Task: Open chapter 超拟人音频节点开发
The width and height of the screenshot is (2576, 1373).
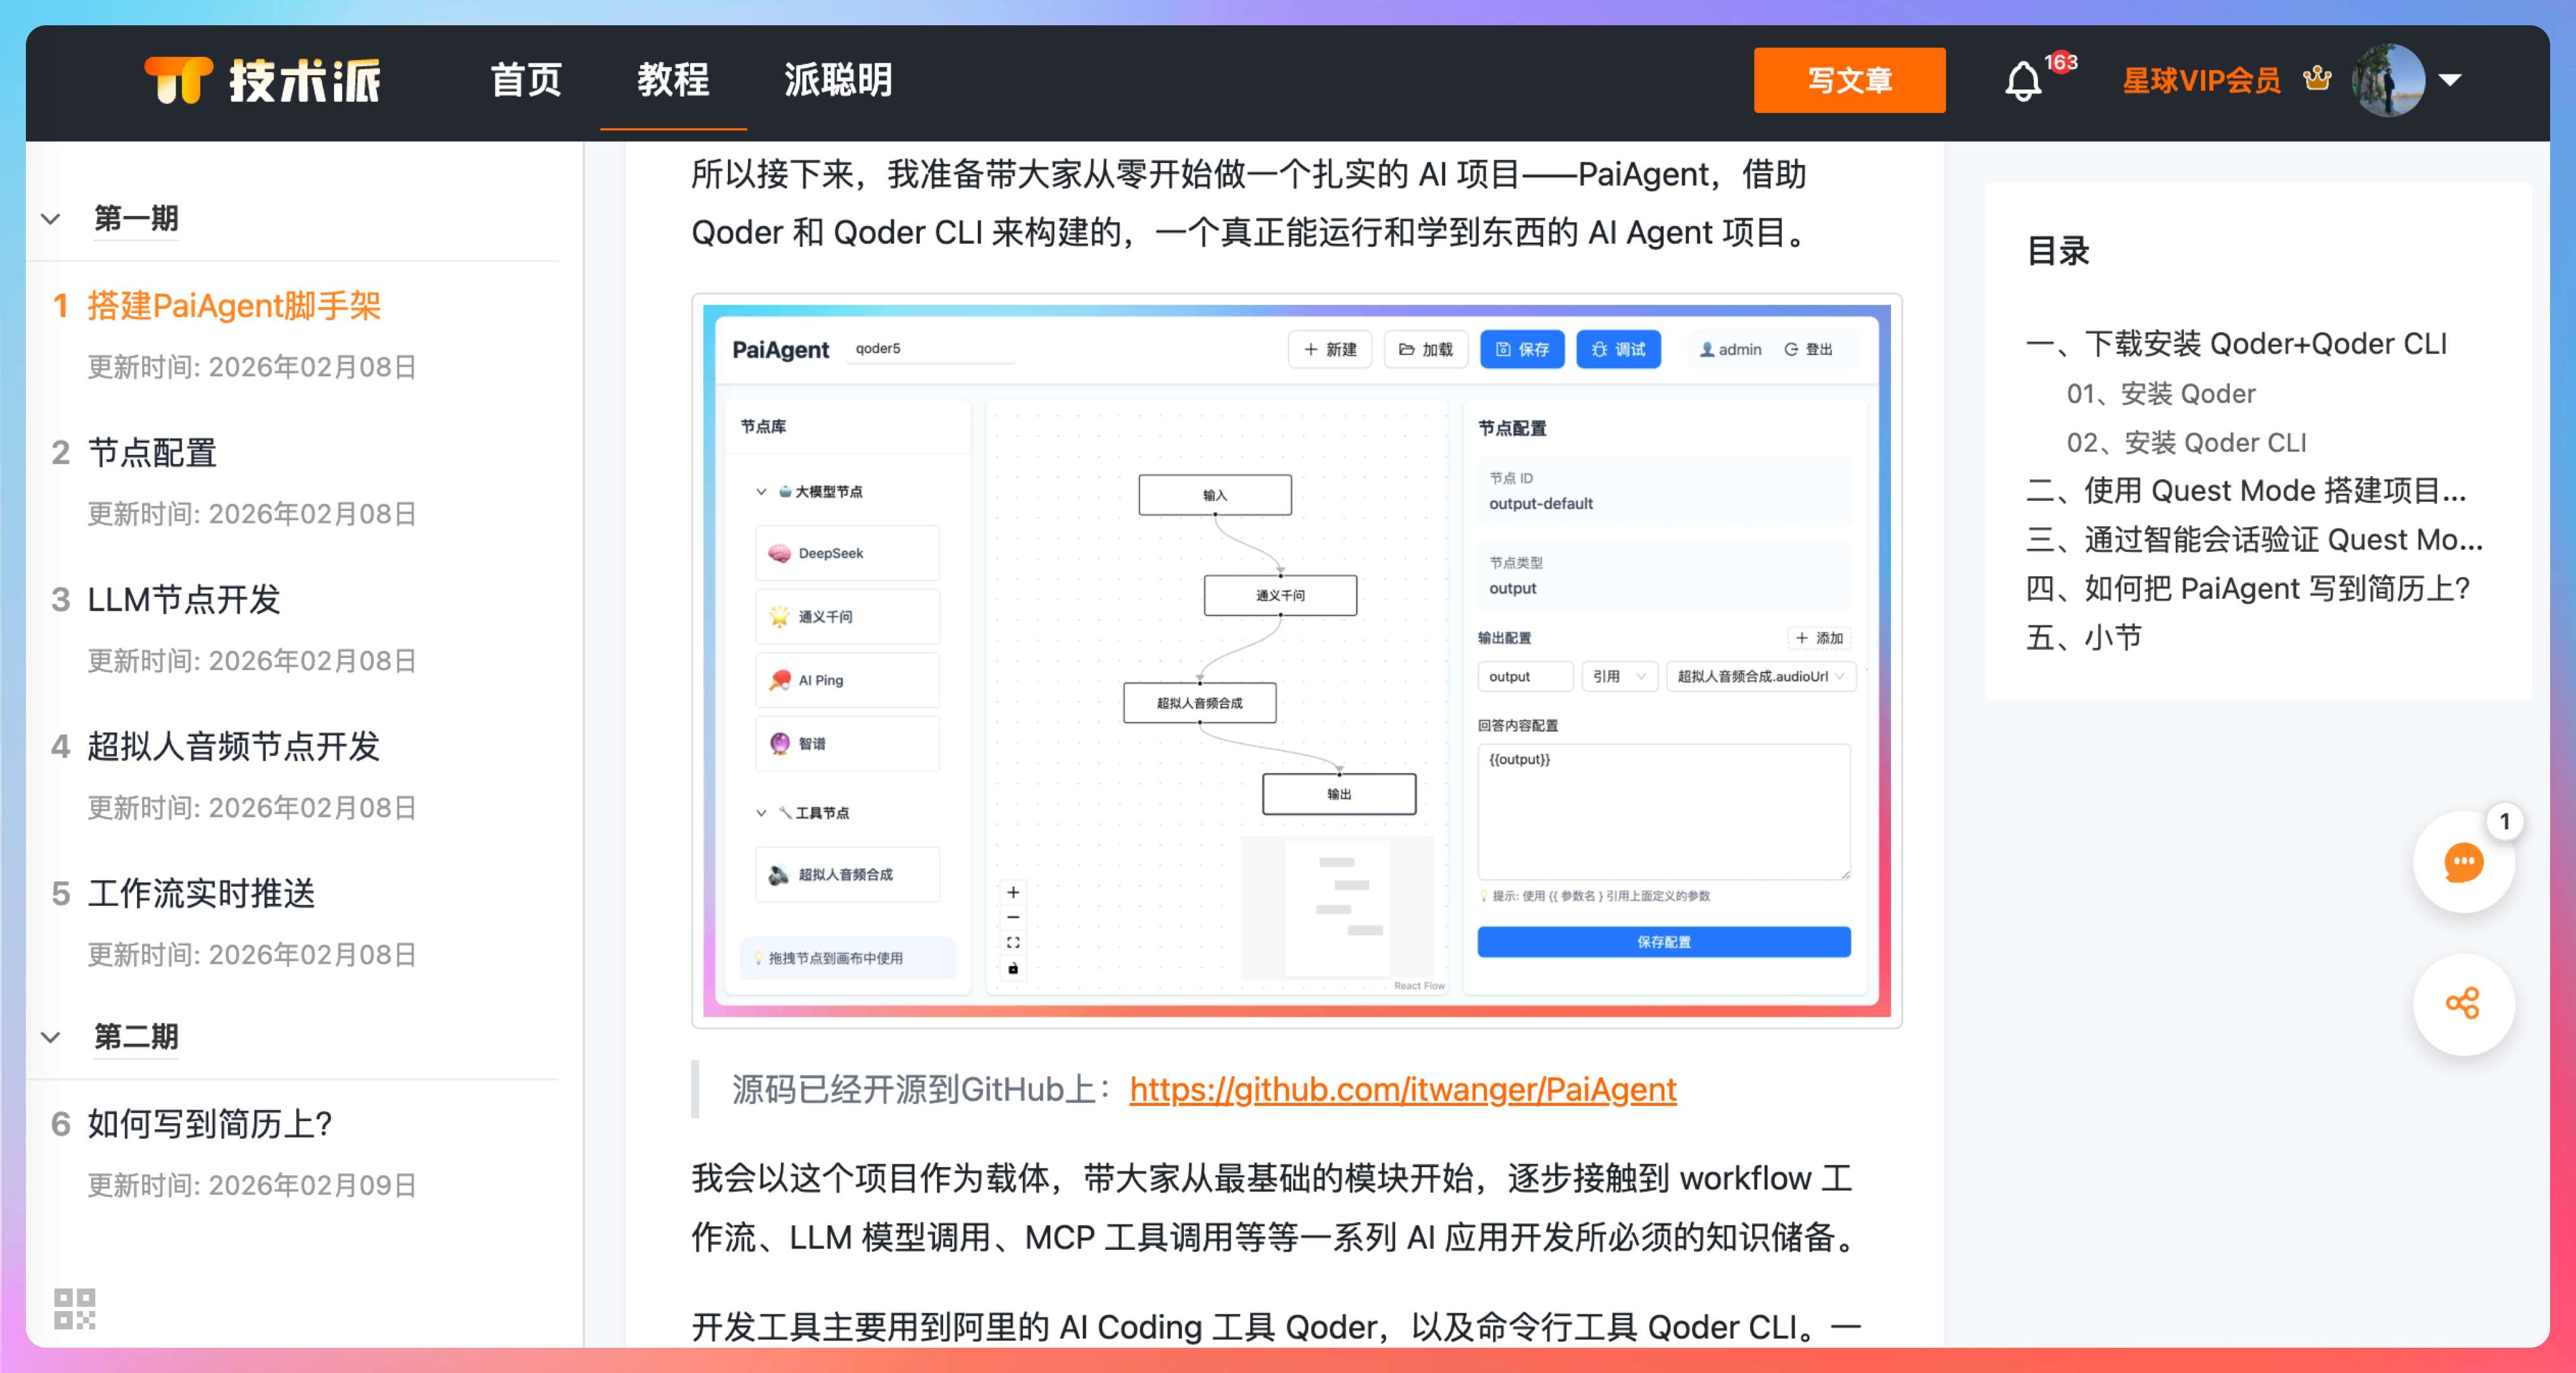Action: (x=233, y=746)
